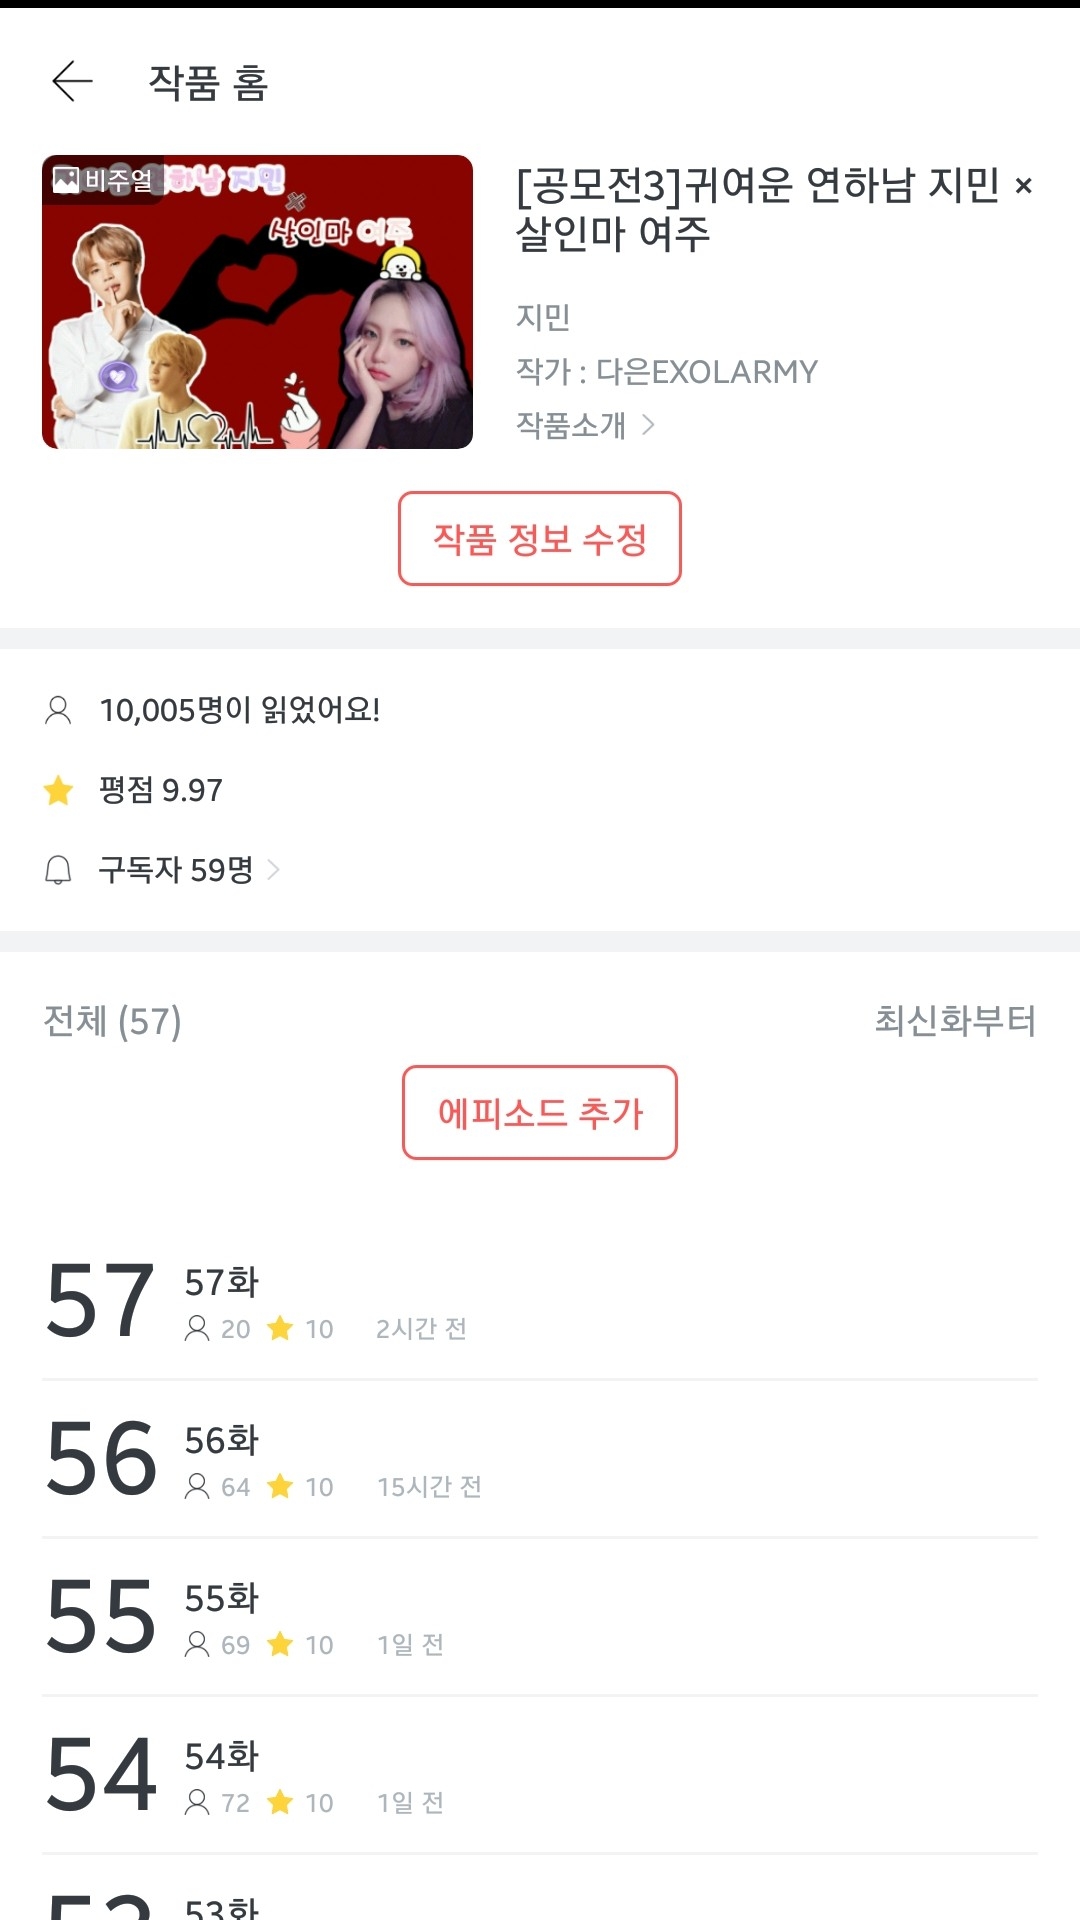
Task: Expand the 구독자 59명 subscriber list
Action: coord(273,870)
